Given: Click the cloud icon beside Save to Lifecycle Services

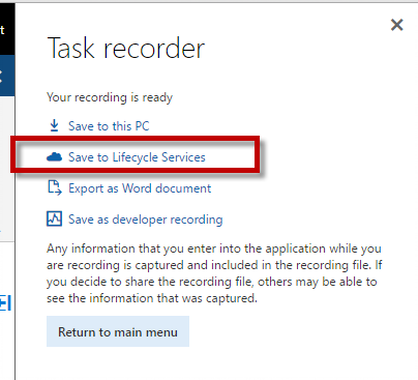Looking at the screenshot, I should (54, 157).
